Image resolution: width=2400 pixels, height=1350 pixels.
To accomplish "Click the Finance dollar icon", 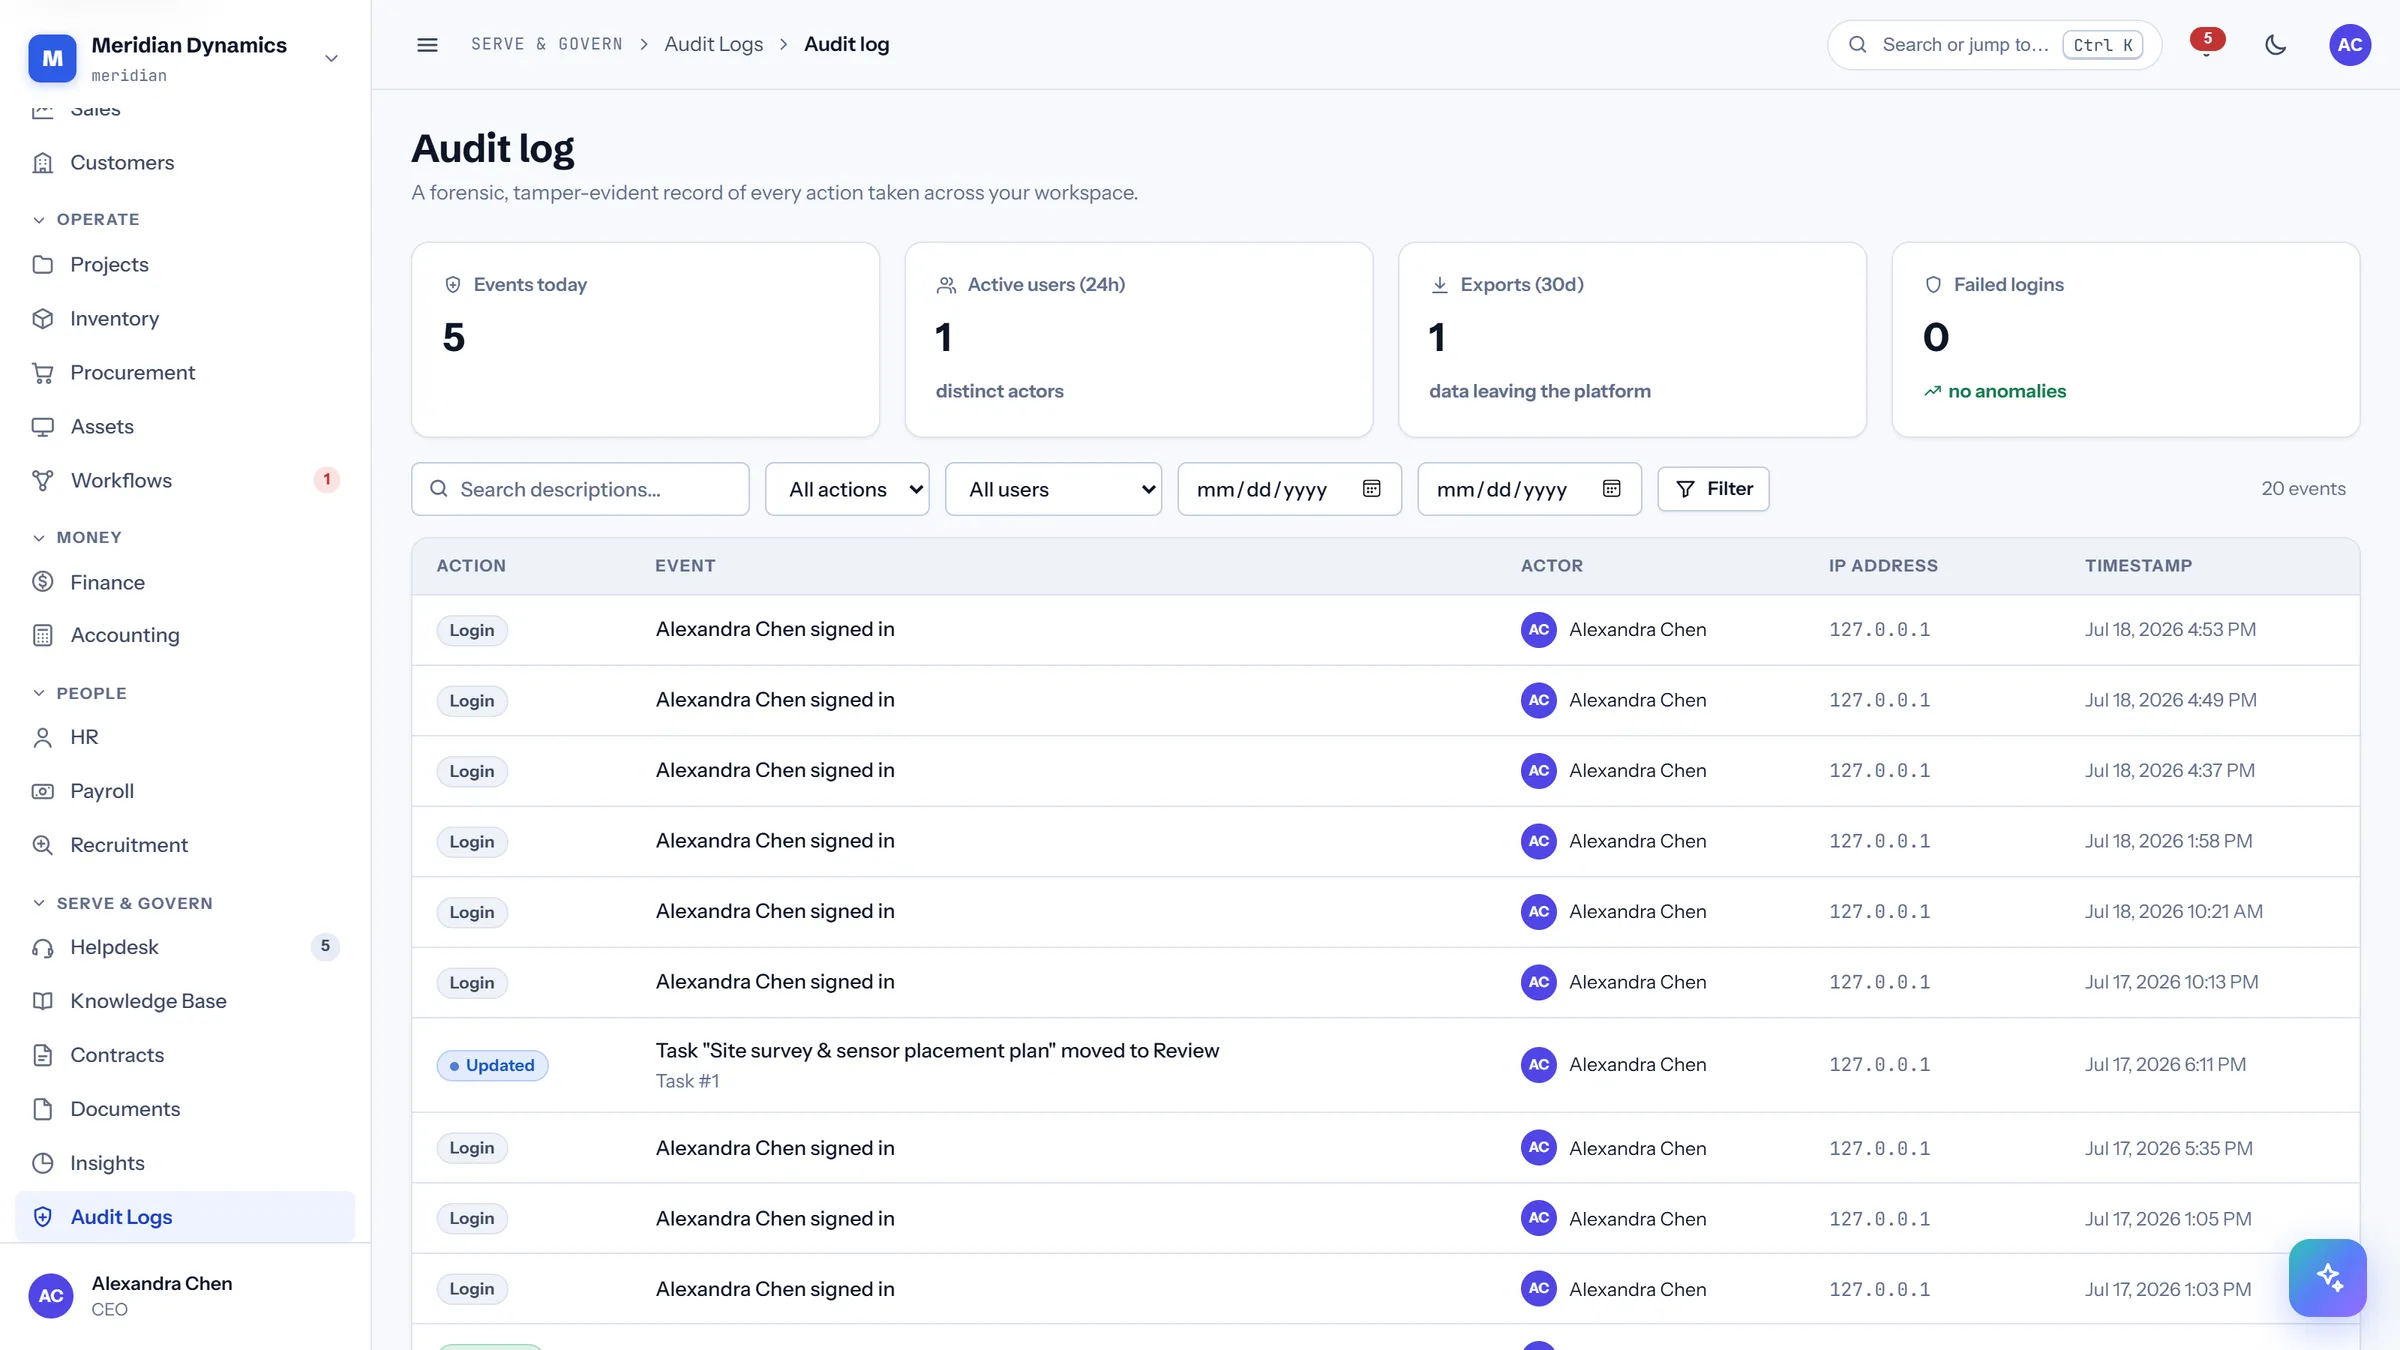I will (42, 582).
